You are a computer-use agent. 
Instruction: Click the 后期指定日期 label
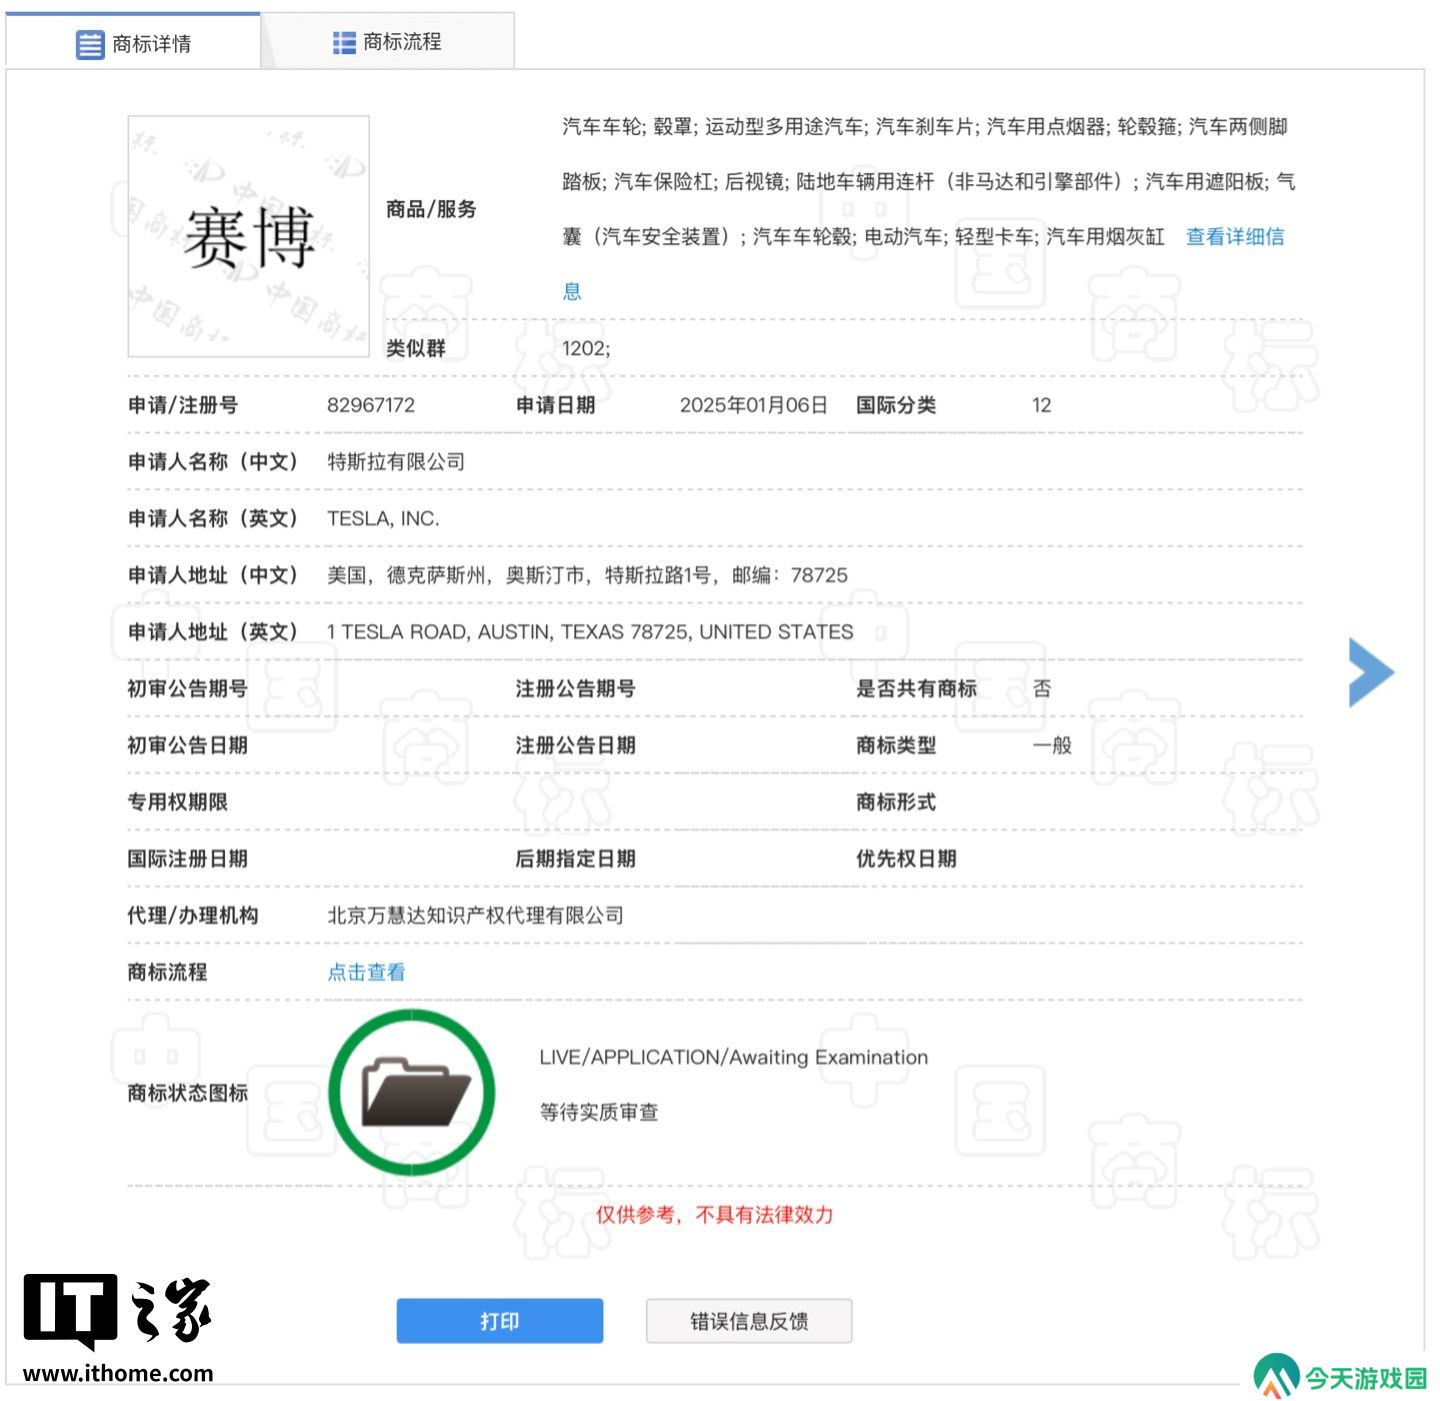click(x=575, y=859)
